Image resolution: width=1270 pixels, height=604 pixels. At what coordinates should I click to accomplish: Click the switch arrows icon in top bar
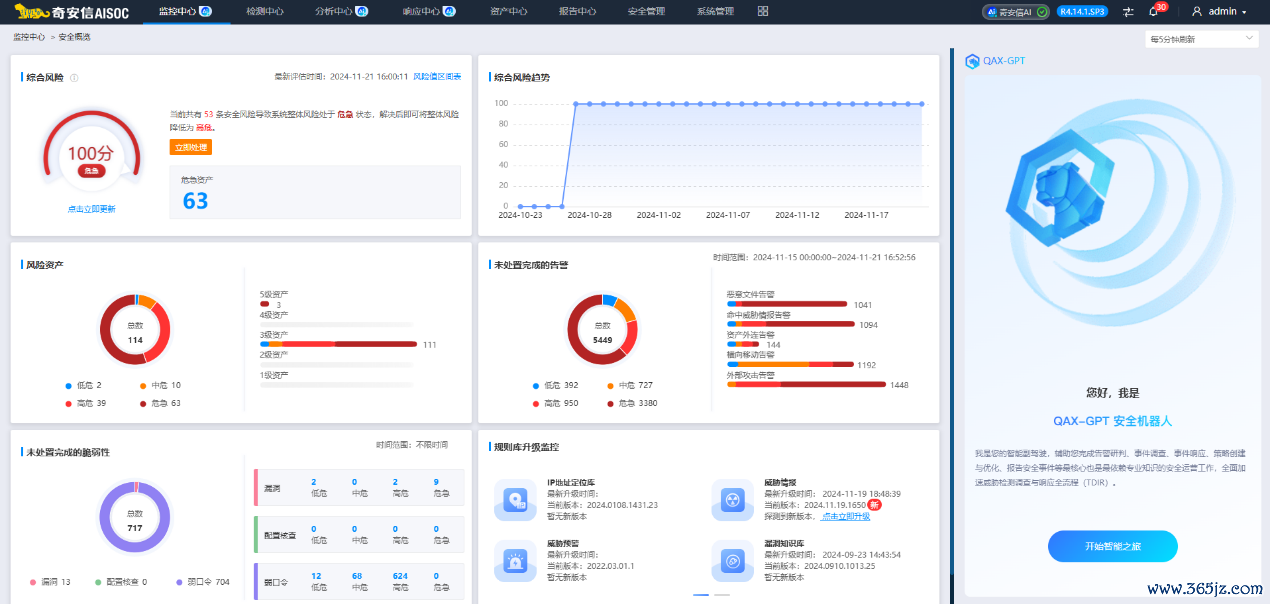(x=1128, y=12)
